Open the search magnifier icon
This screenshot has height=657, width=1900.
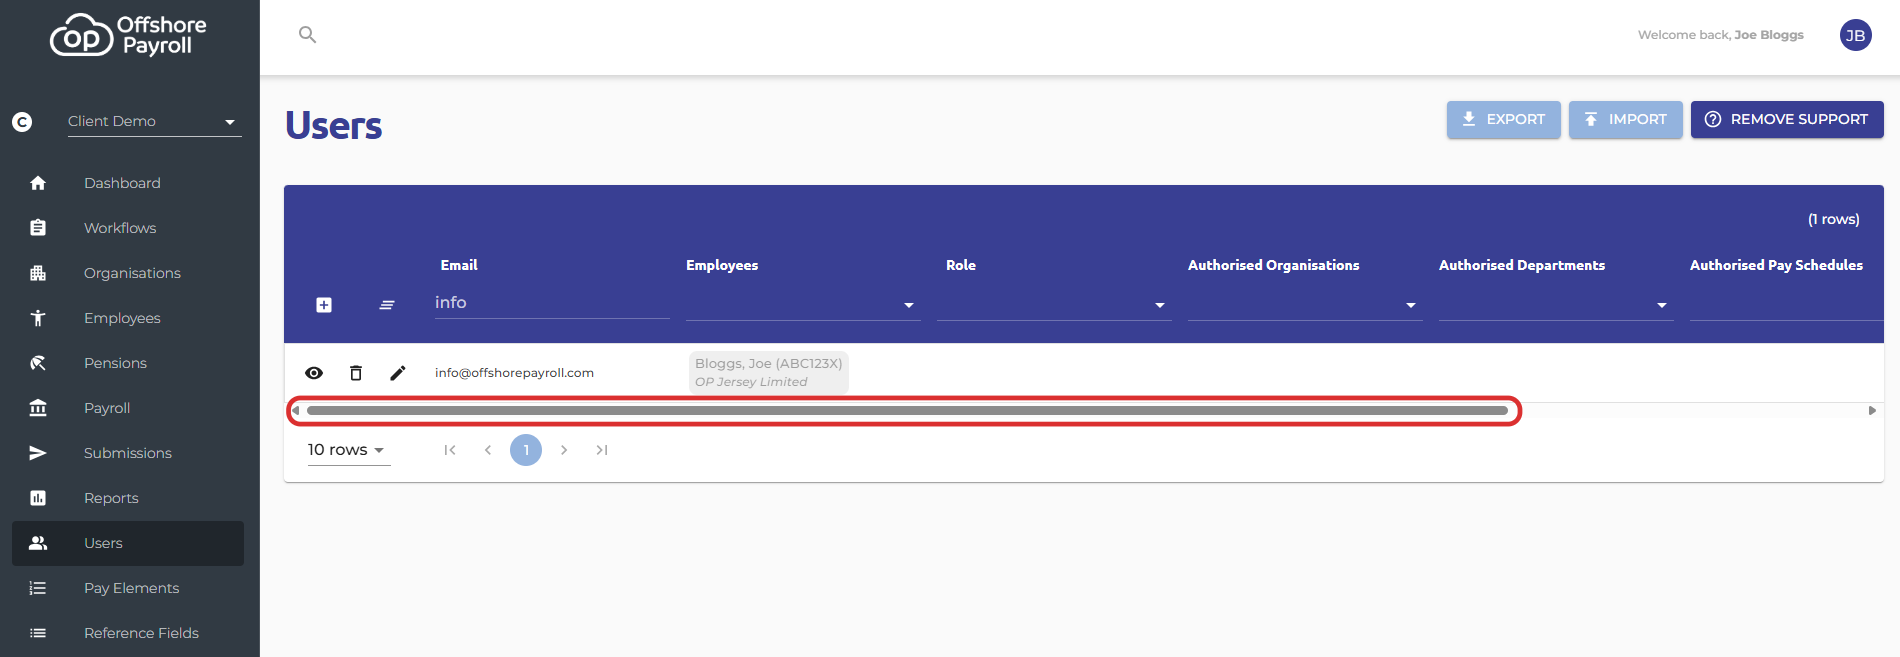[307, 35]
